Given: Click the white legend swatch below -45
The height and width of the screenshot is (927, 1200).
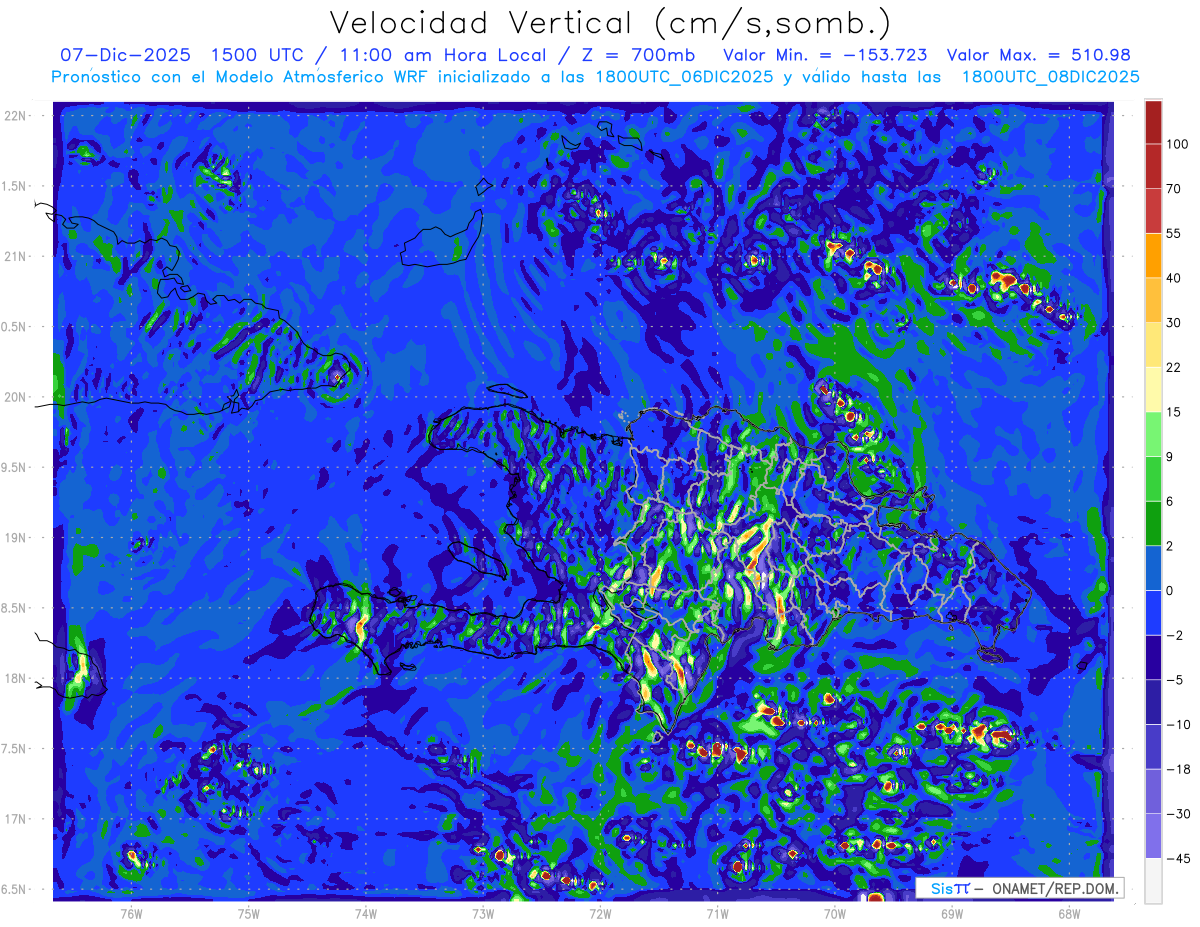Looking at the screenshot, I should (1153, 880).
